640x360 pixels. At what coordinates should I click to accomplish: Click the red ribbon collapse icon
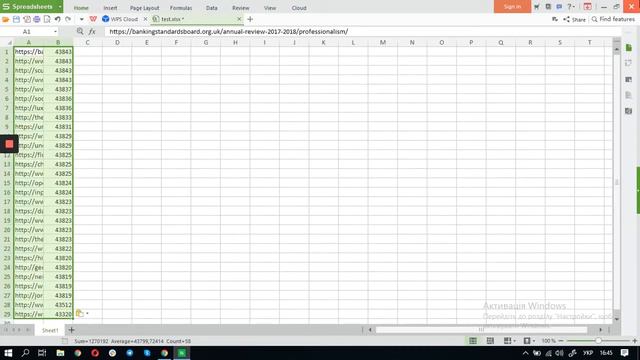[x=587, y=7]
